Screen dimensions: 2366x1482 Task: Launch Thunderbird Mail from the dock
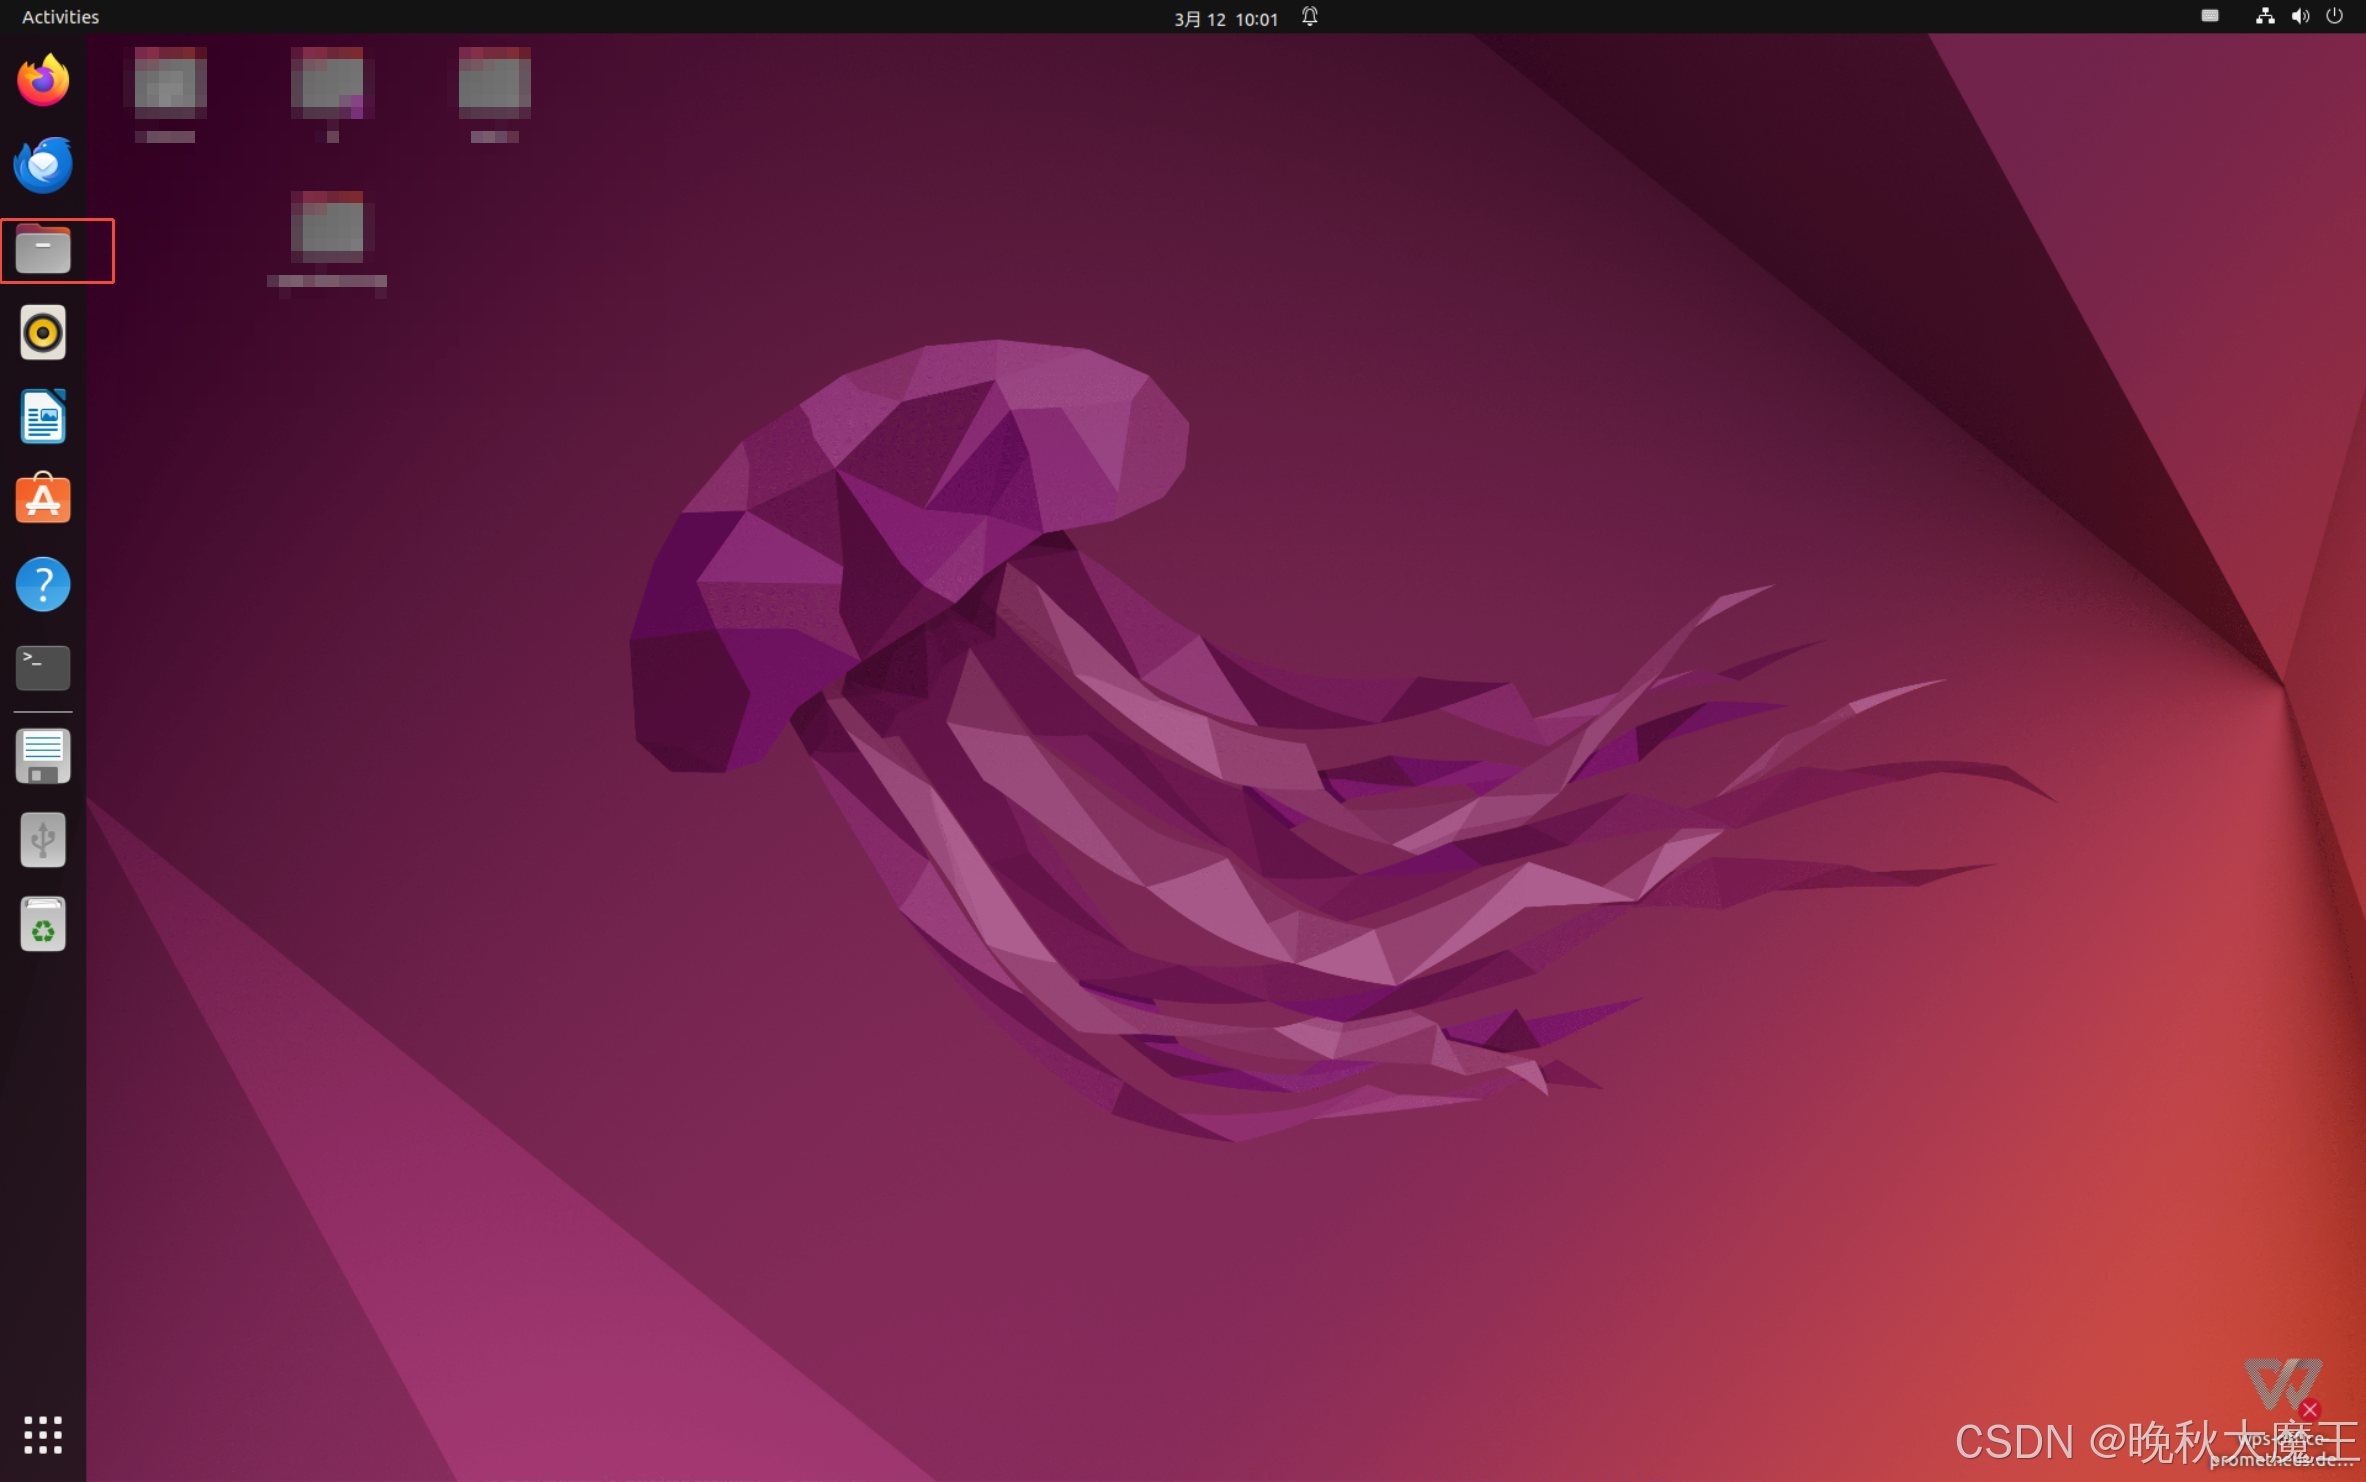click(43, 165)
